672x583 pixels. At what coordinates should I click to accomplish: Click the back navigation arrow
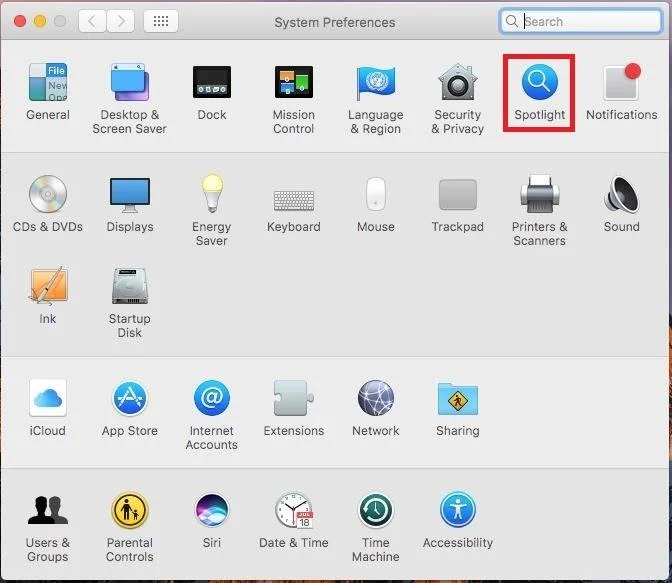click(92, 21)
